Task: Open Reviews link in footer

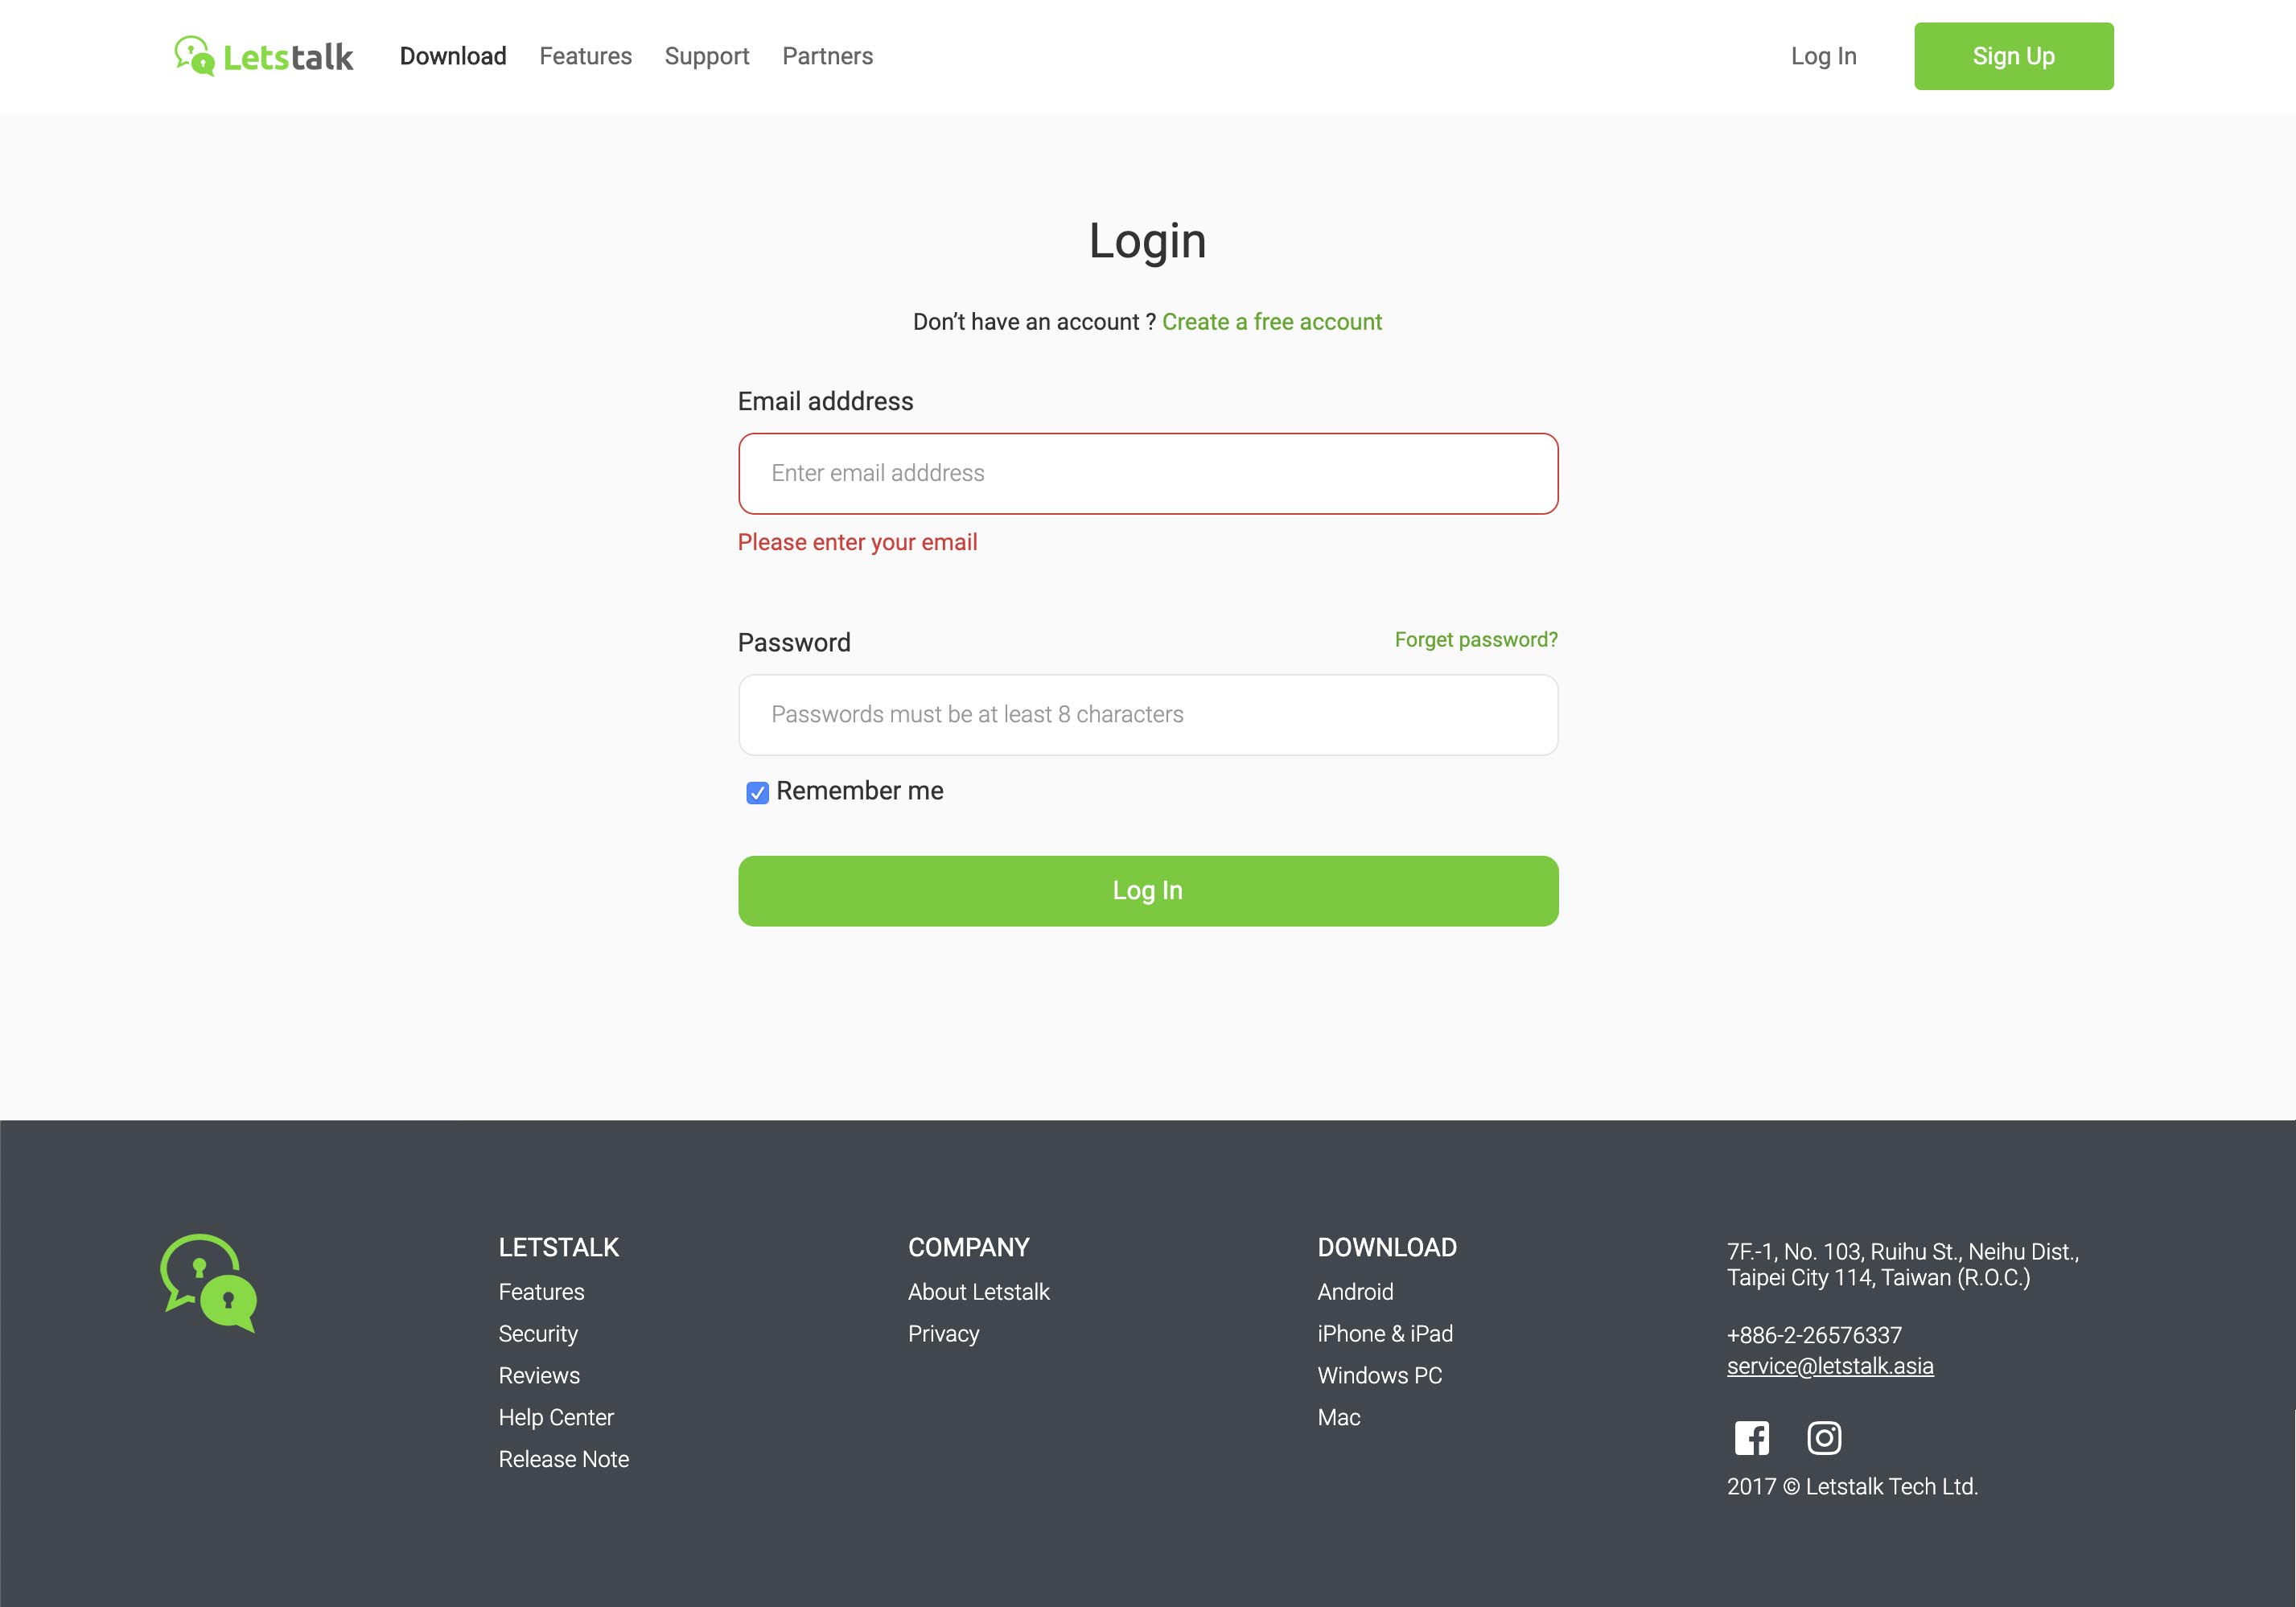Action: point(539,1376)
